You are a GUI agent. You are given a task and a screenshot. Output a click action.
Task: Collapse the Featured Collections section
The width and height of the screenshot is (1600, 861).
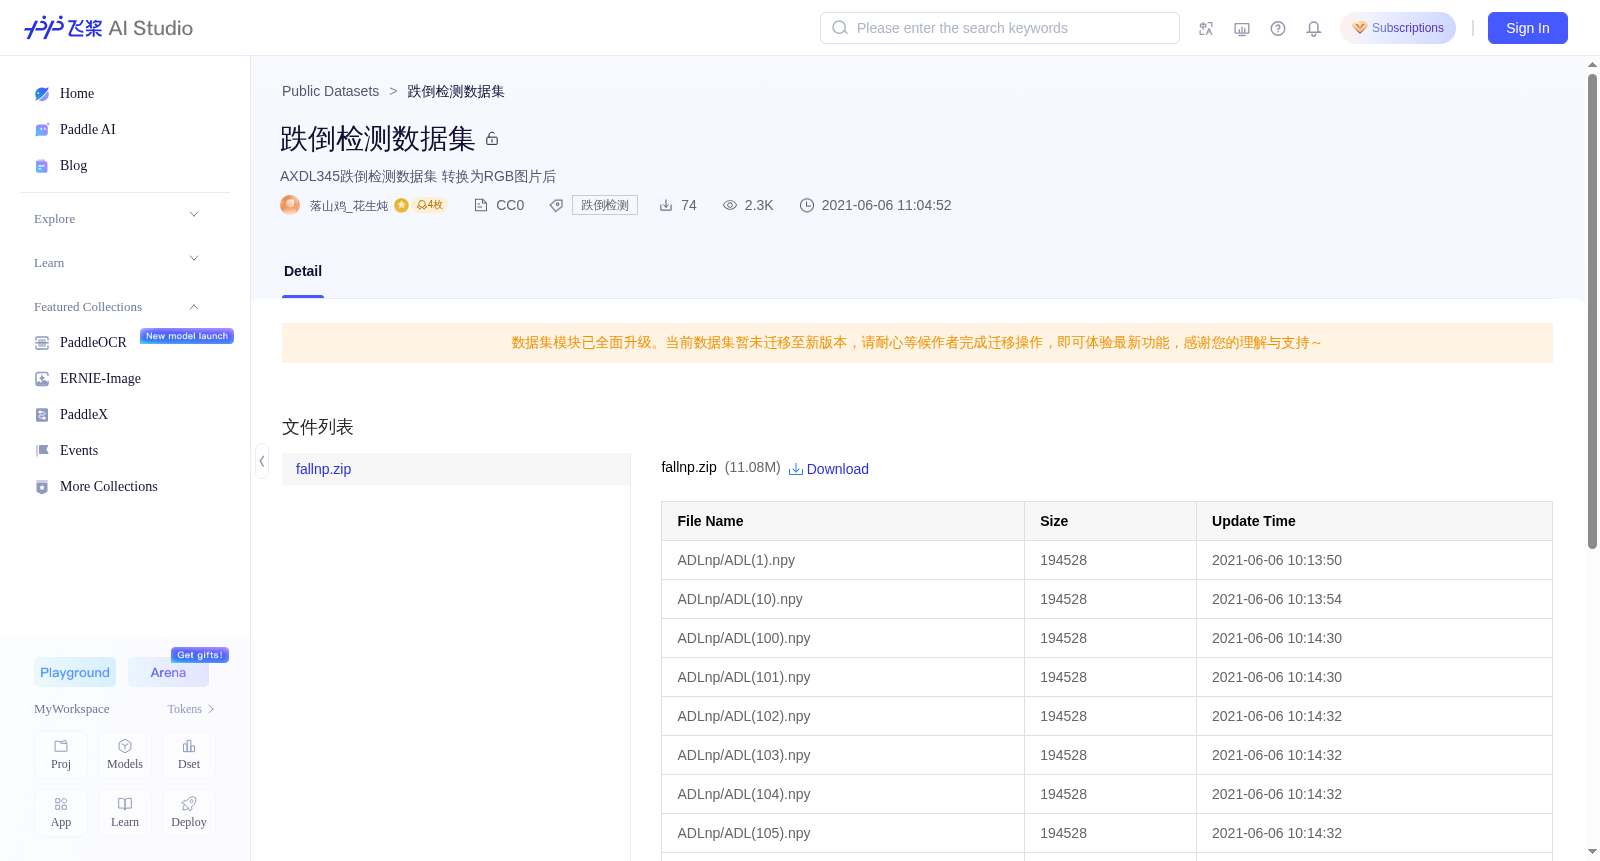(x=194, y=307)
